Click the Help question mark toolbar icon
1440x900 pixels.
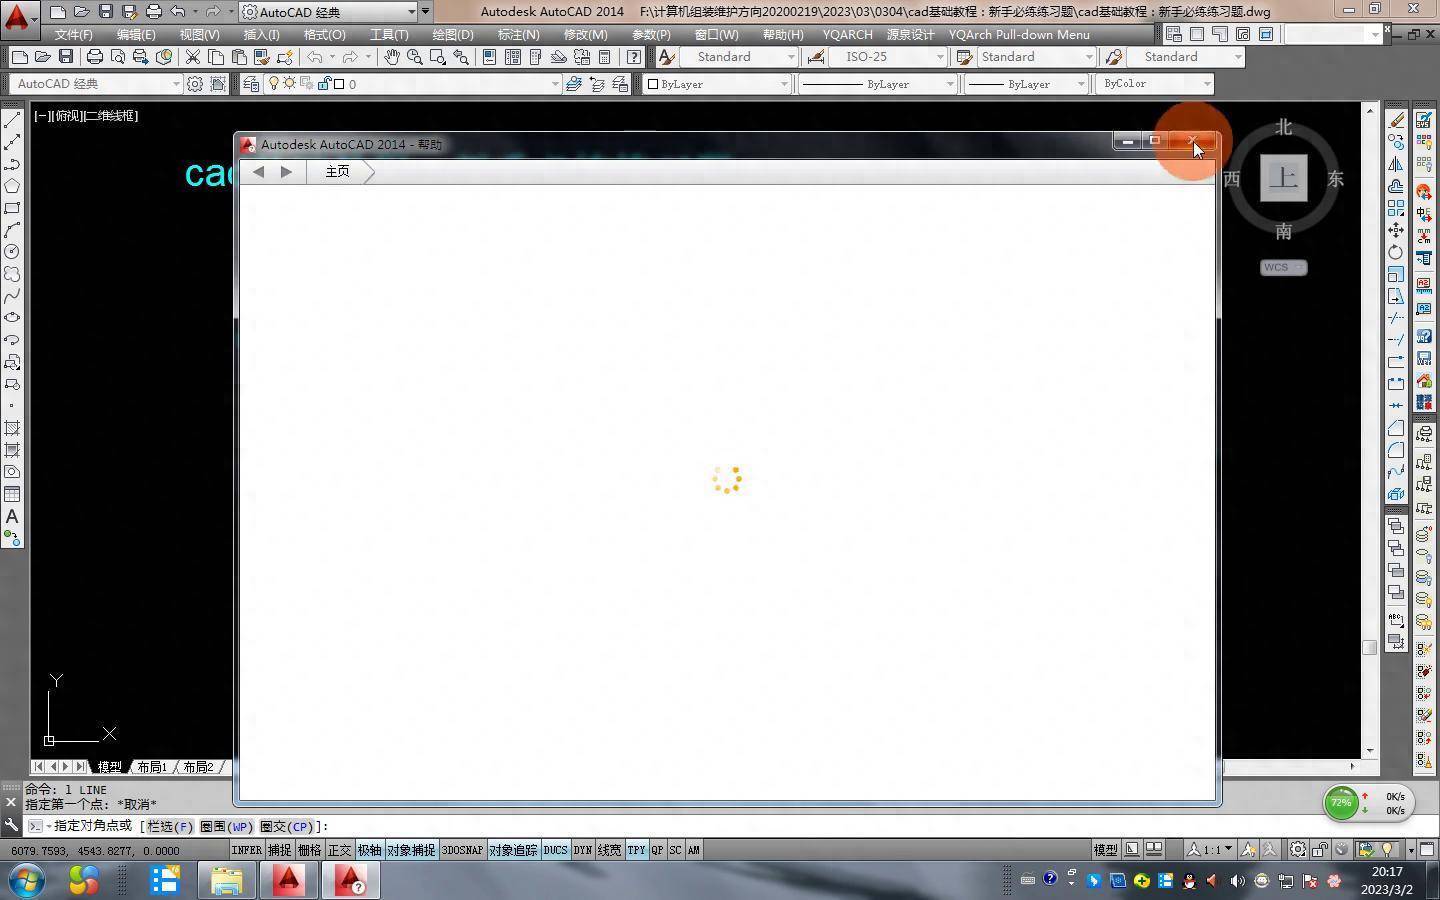click(x=633, y=57)
